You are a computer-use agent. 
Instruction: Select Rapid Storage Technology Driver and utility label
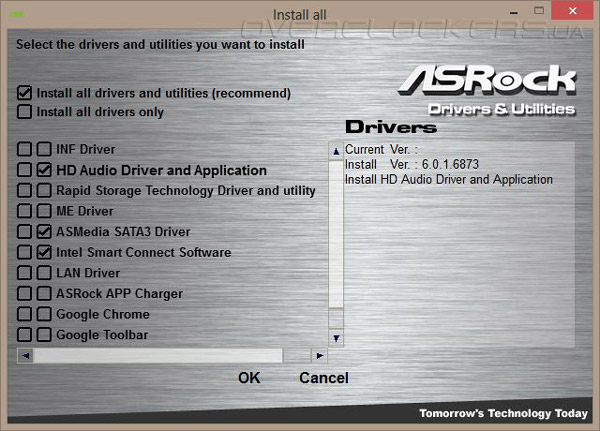tap(186, 191)
